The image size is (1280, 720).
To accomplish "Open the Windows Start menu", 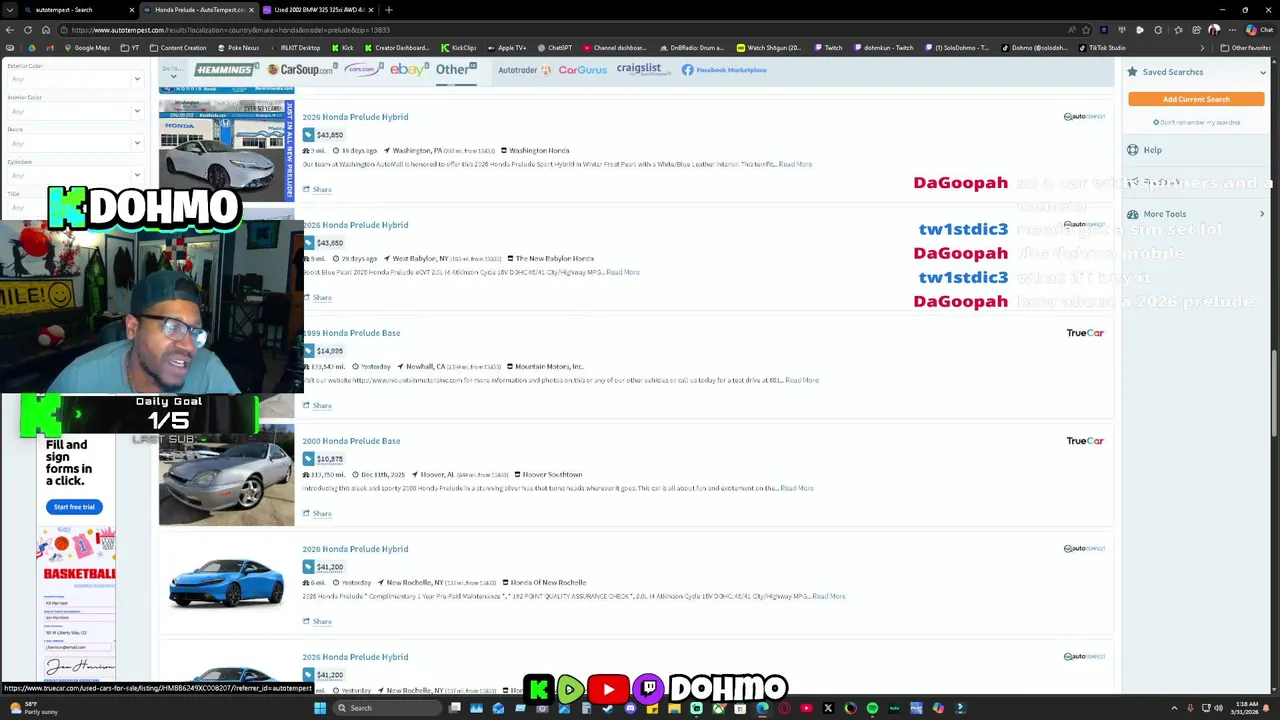I will click(320, 708).
